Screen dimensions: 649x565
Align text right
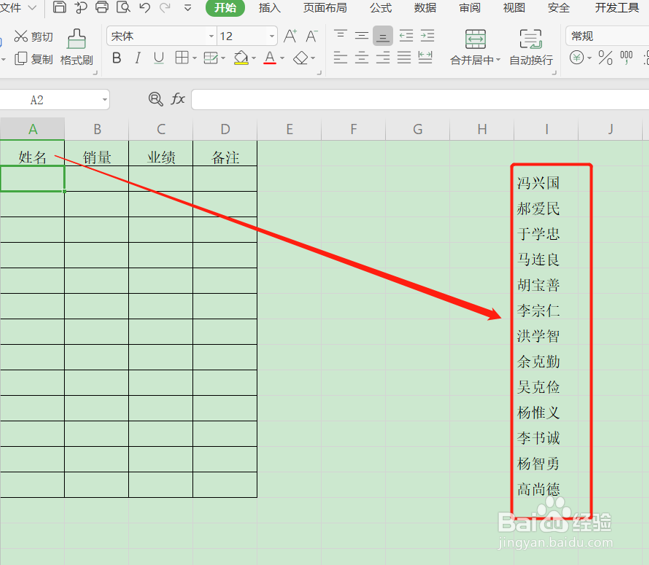(x=383, y=58)
